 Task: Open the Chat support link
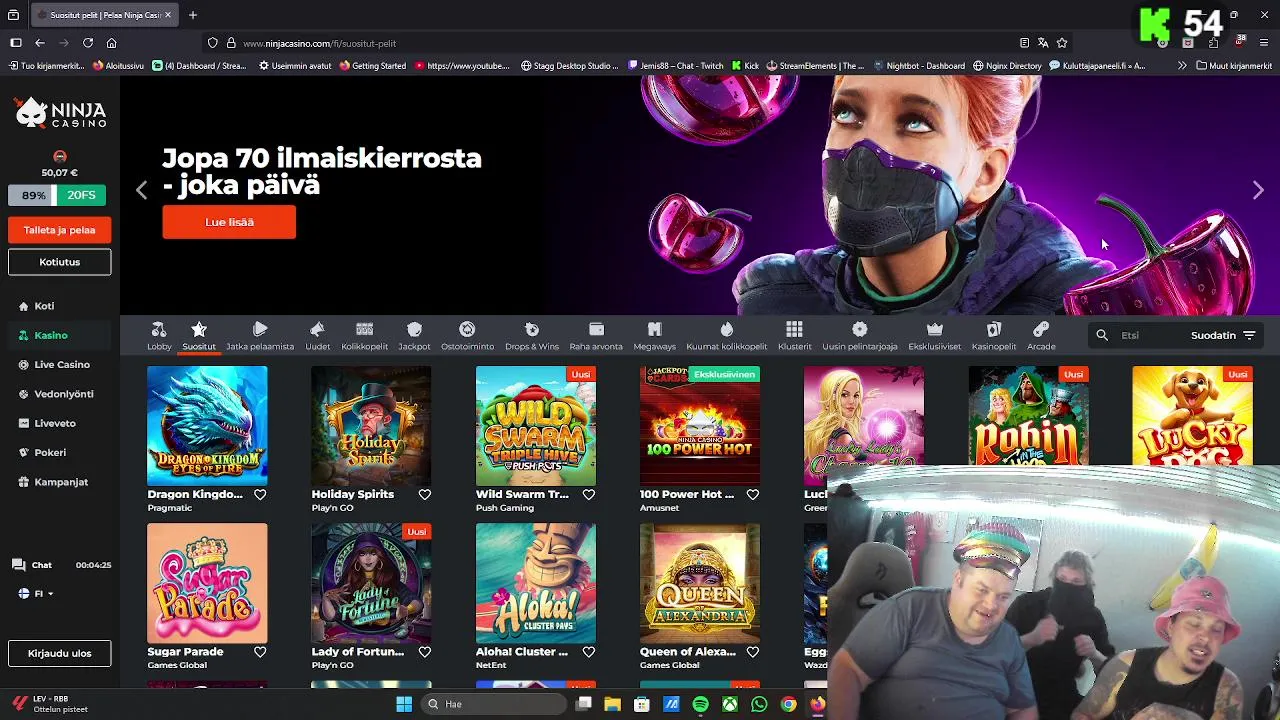click(x=33, y=565)
